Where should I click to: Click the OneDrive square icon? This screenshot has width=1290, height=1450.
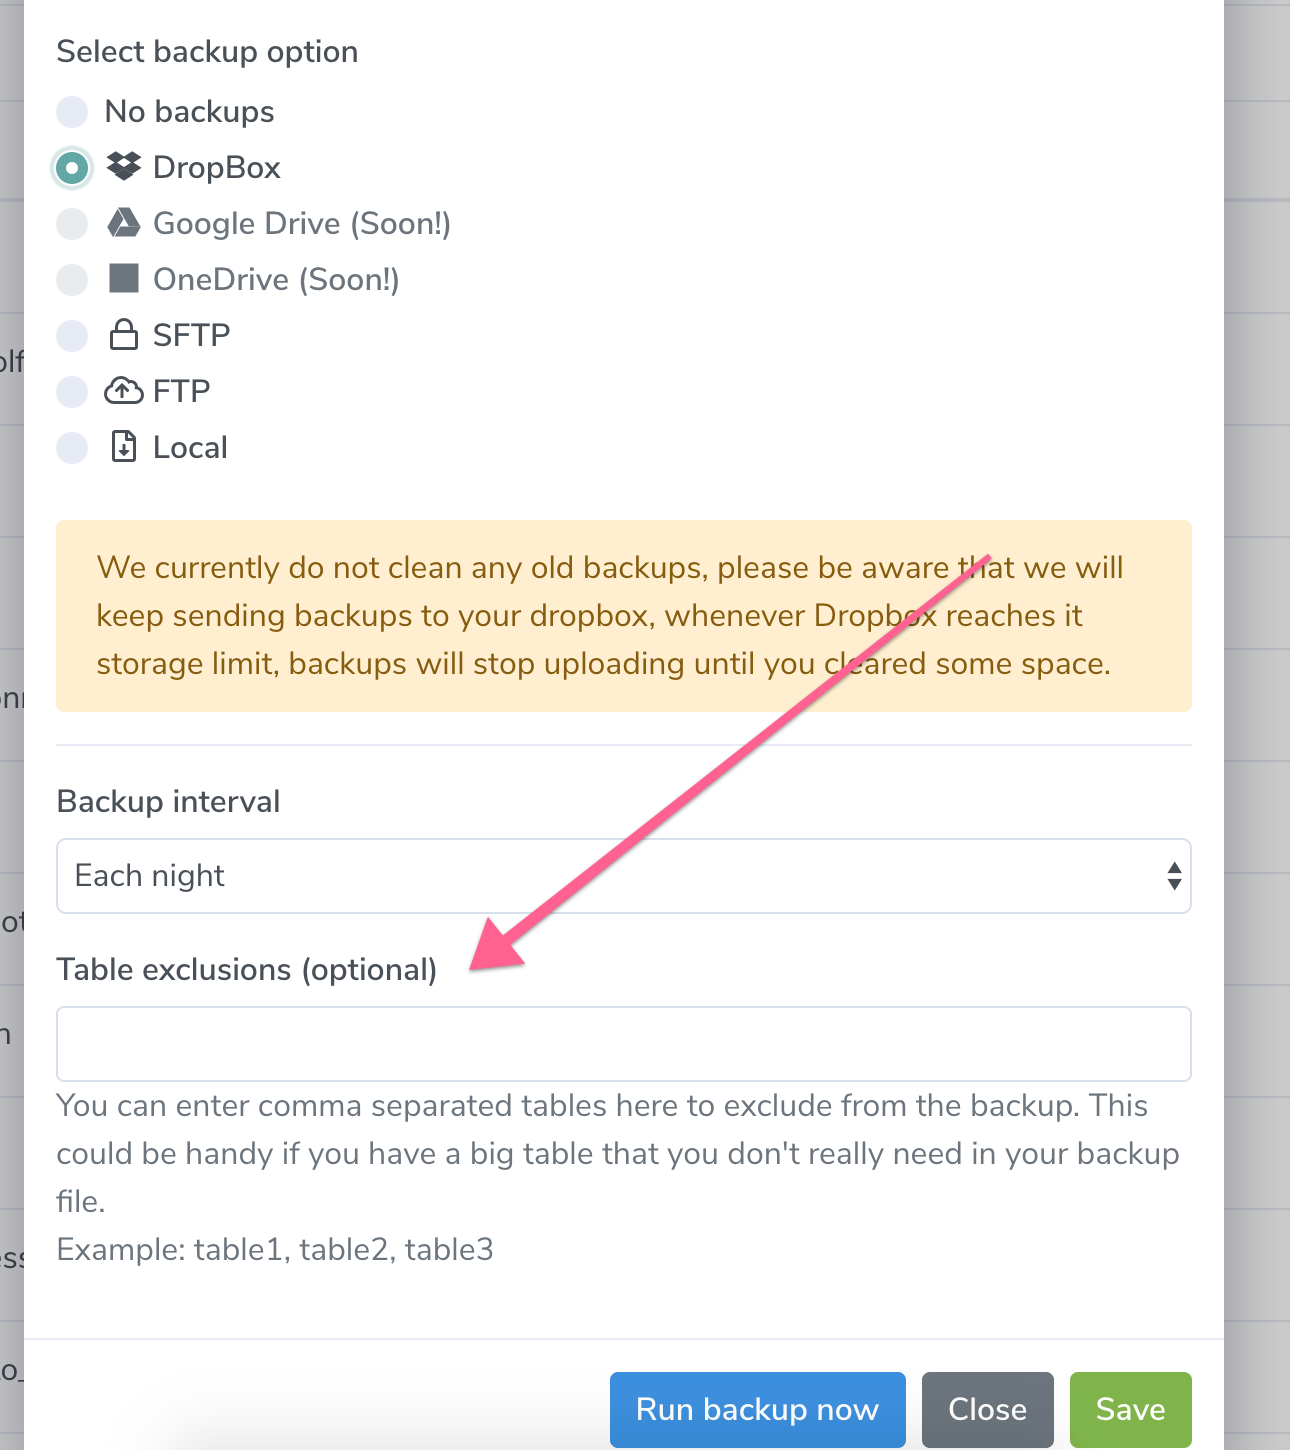coord(124,278)
